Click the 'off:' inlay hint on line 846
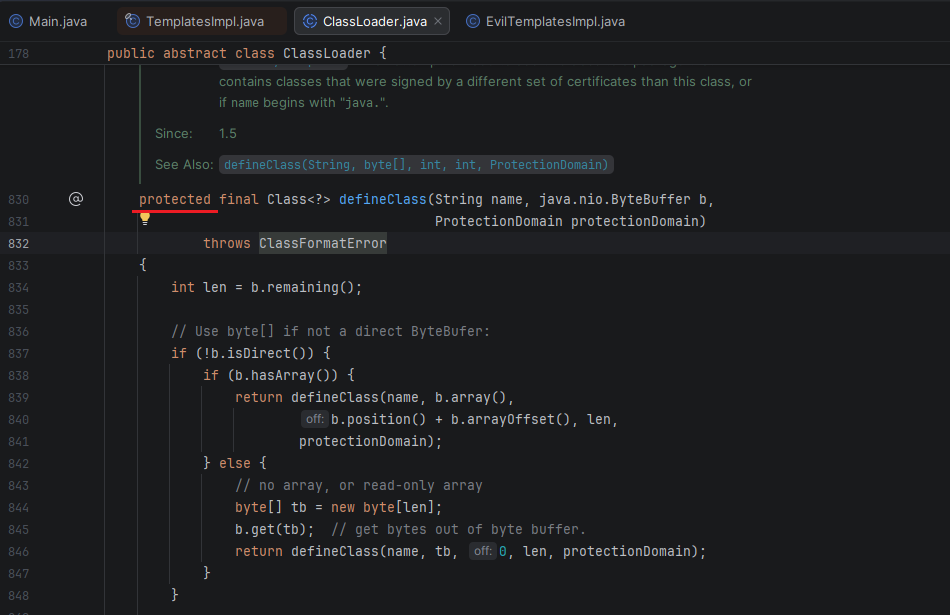Viewport: 950px width, 615px height. point(482,551)
